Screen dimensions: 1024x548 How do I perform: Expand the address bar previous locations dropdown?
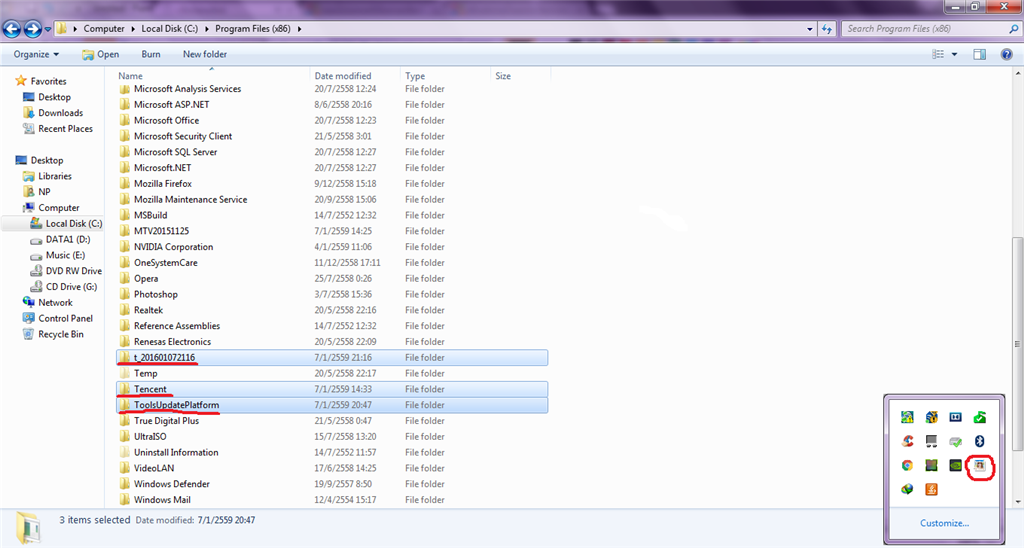click(x=810, y=29)
